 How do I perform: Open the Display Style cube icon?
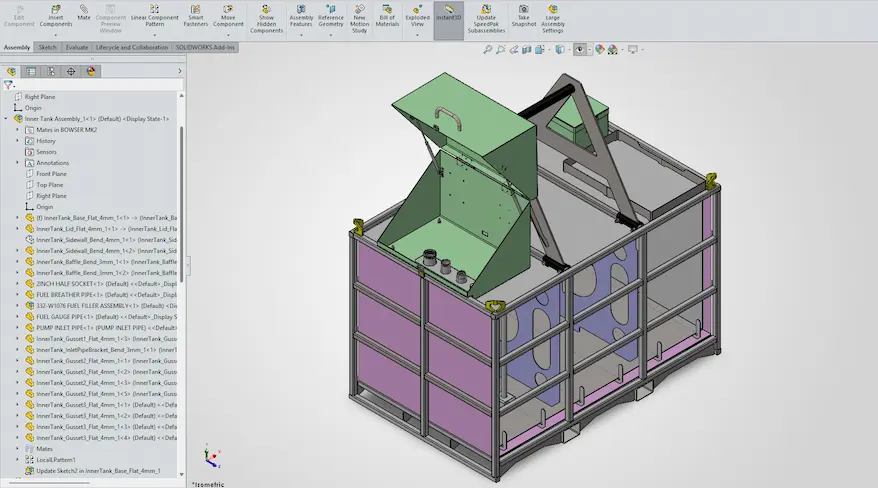[x=560, y=50]
